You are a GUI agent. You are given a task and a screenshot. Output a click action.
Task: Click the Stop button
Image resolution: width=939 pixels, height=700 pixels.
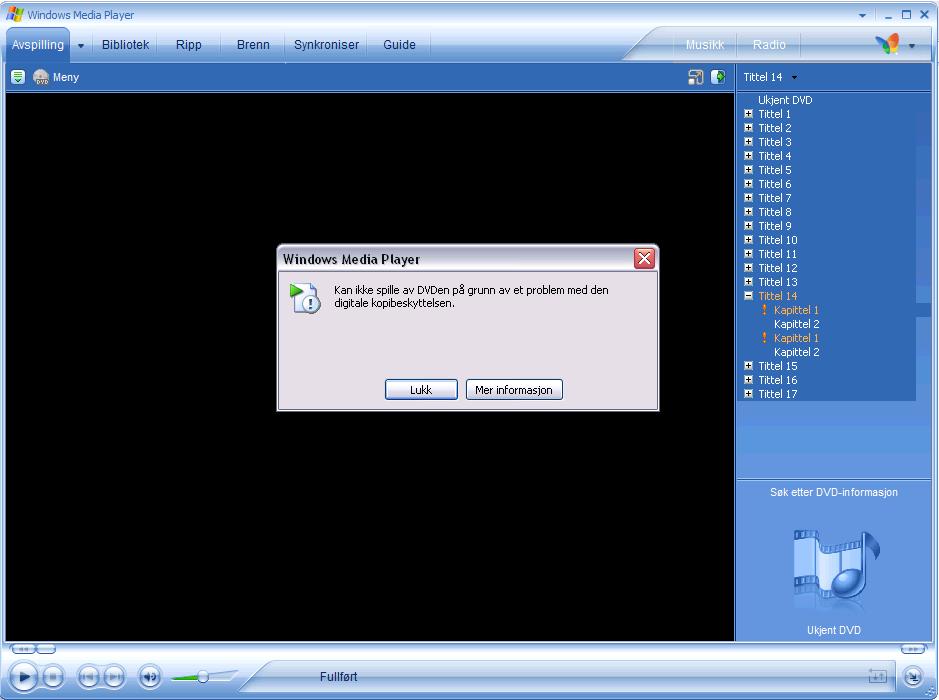[53, 677]
